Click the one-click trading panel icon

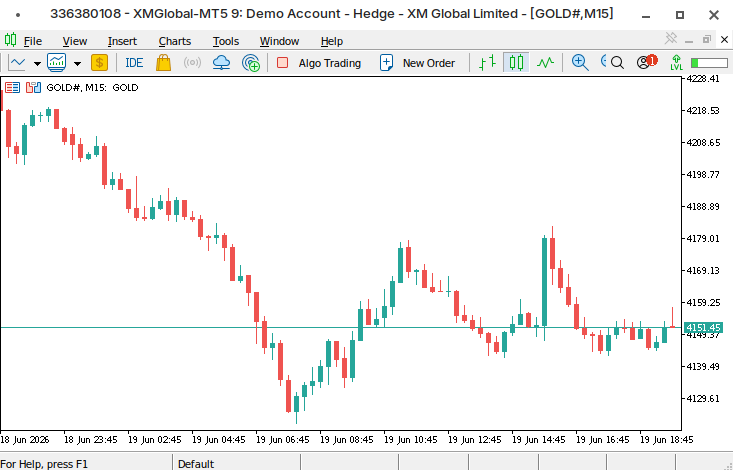coord(33,87)
